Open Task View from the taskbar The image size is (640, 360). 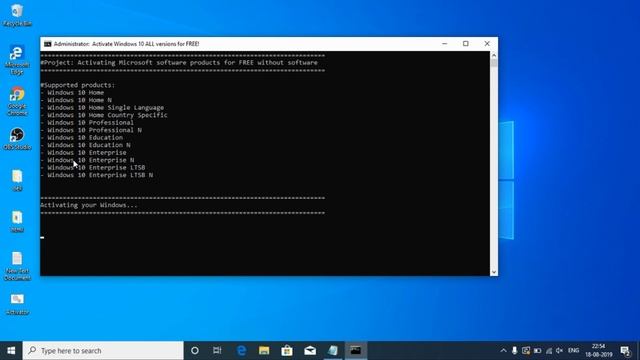(x=217, y=351)
